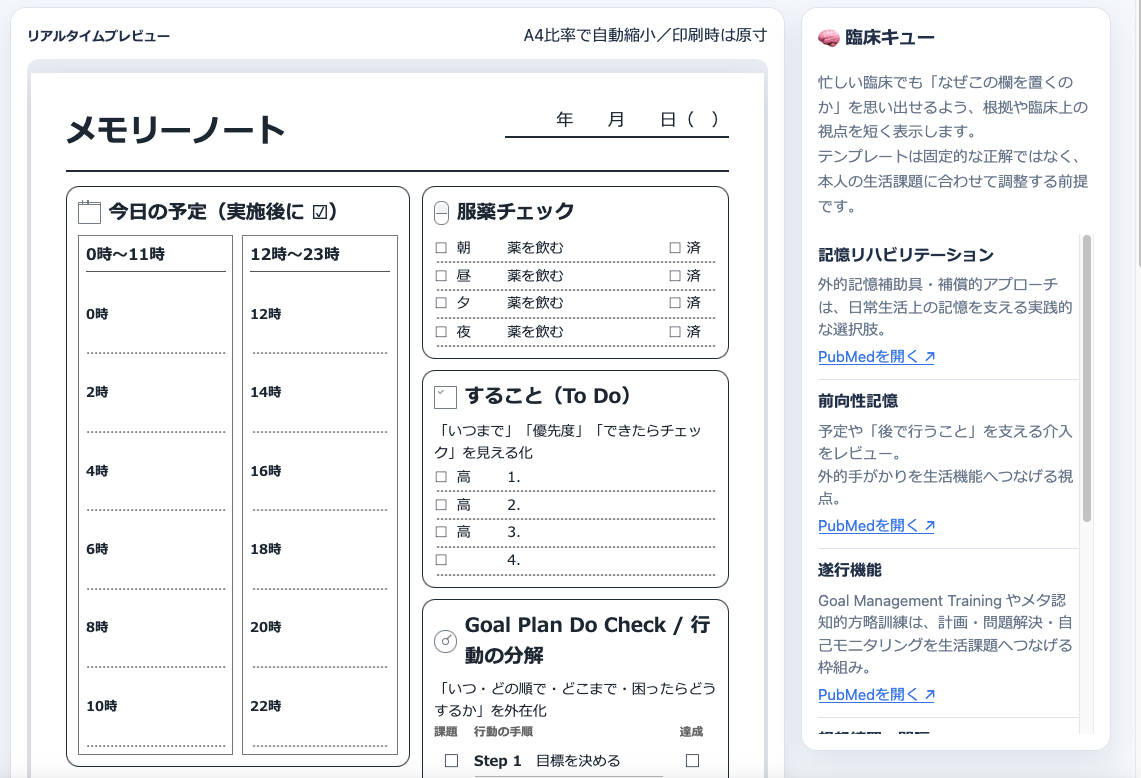This screenshot has height=778, width=1141.
Task: Check the To Do item 3 checkbox
Action: point(441,532)
